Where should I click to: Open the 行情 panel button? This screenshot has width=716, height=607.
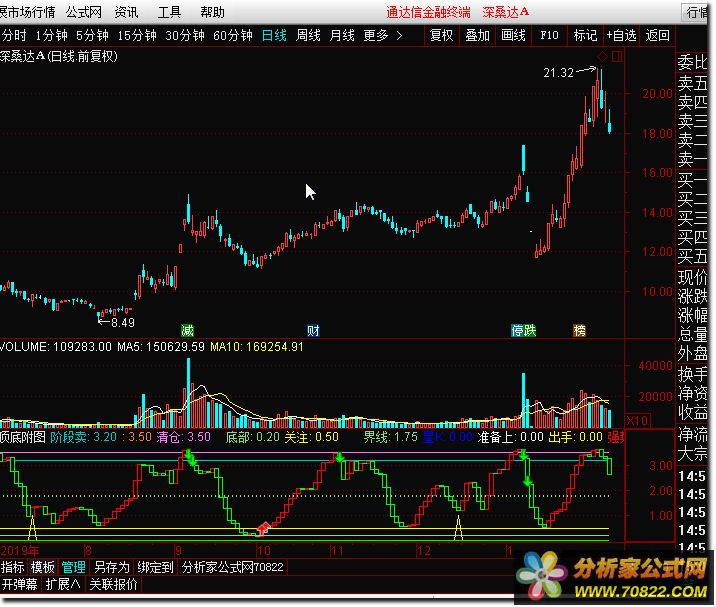coord(699,12)
